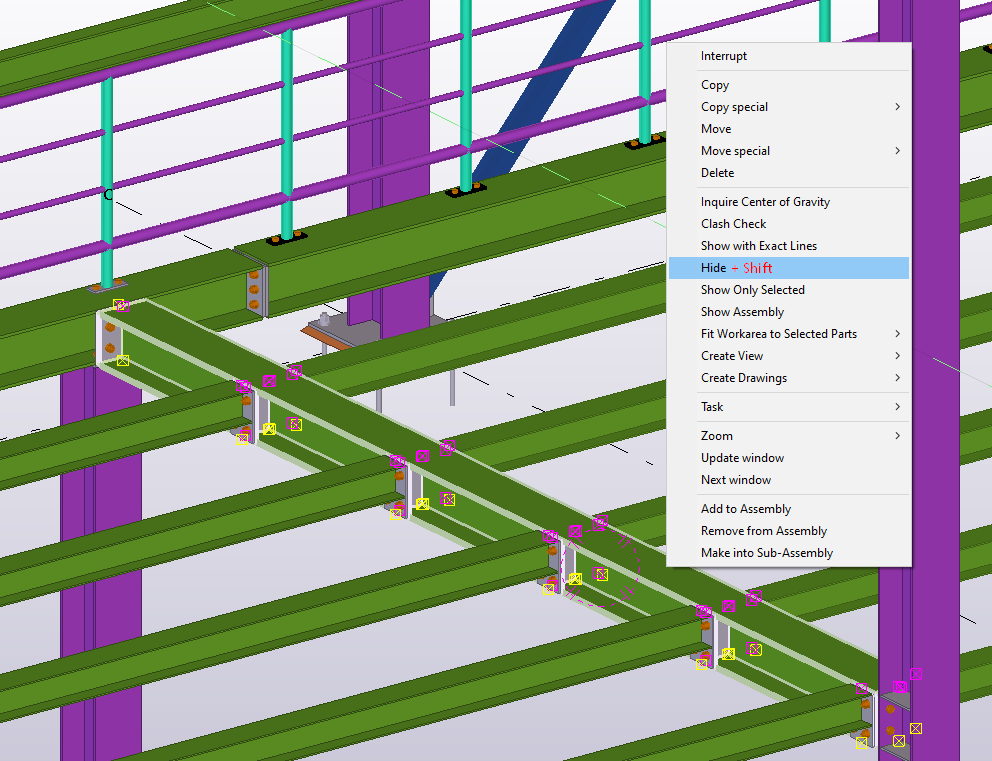Choose Update window in the menu
Viewport: 992px width, 761px height.
pyautogui.click(x=789, y=458)
